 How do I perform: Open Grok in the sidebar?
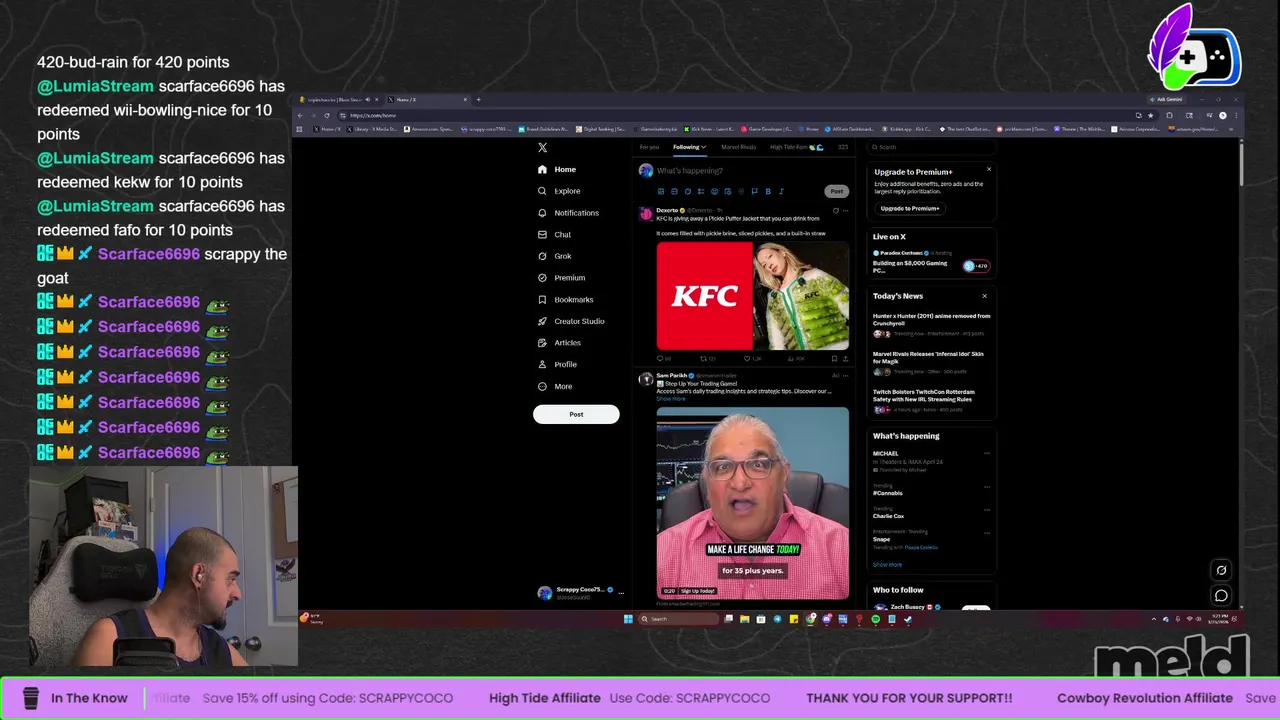pyautogui.click(x=554, y=256)
